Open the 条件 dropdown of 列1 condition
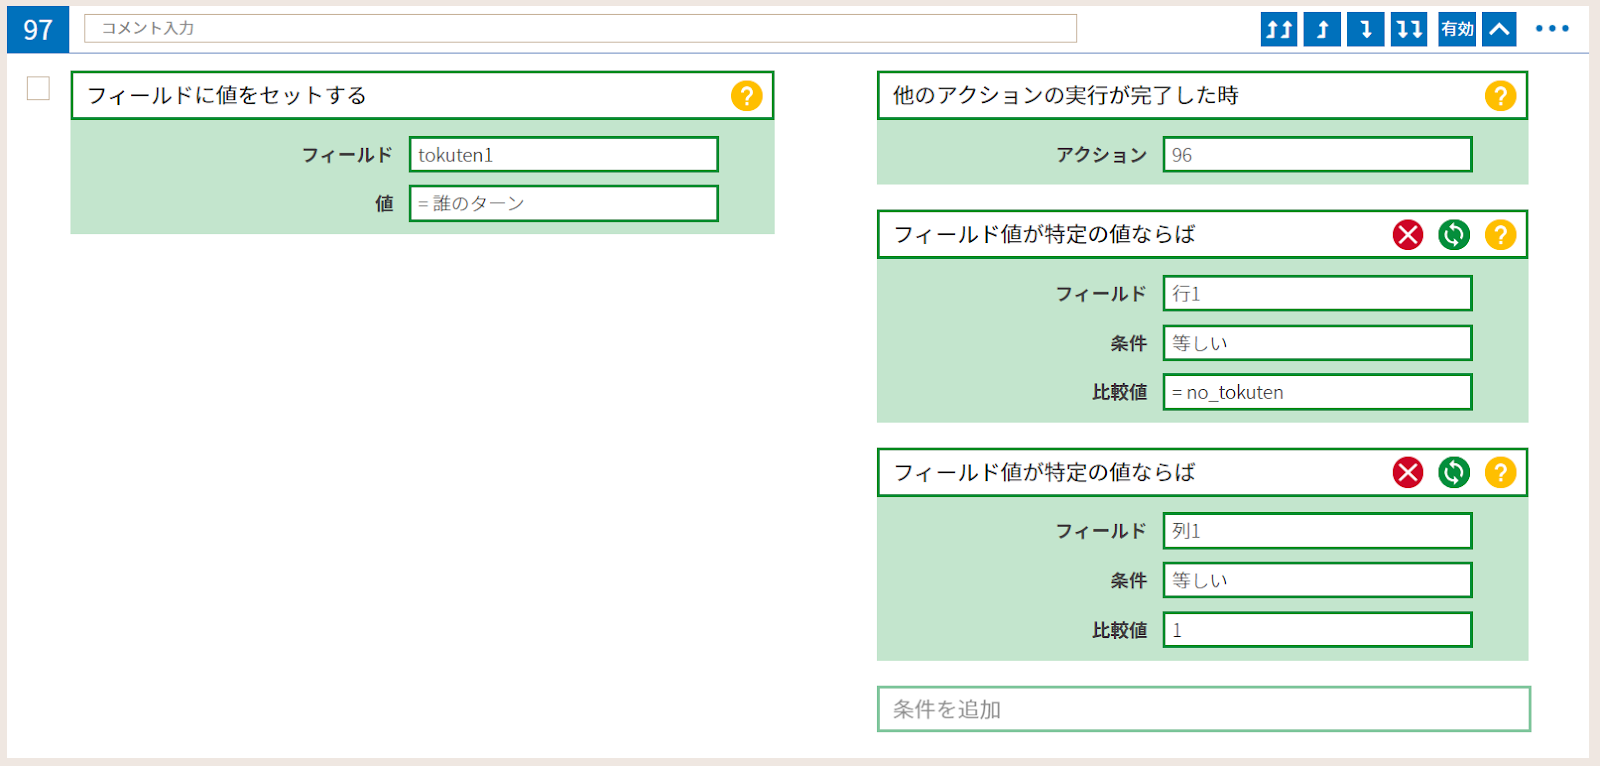The width and height of the screenshot is (1600, 766). pos(1317,580)
